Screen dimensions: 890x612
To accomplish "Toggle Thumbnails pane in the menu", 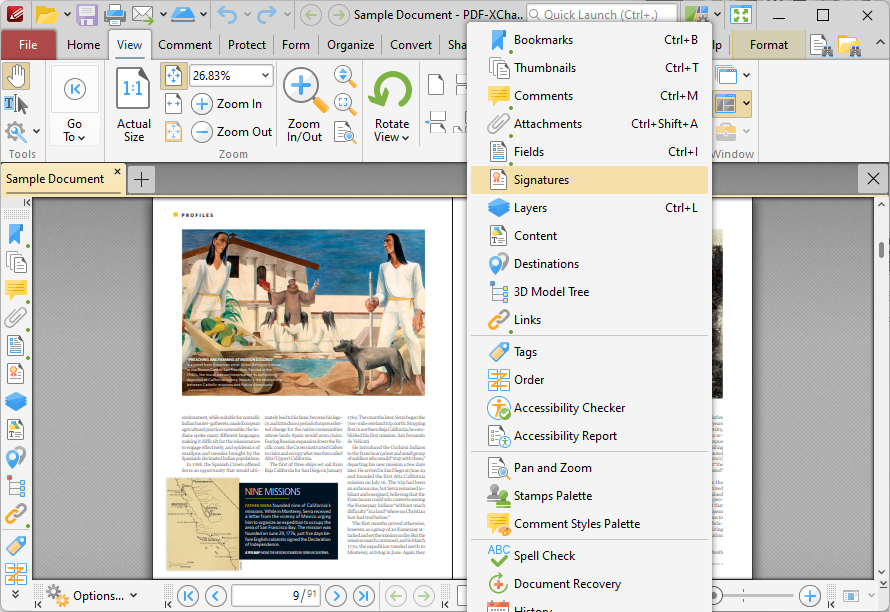I will pos(589,68).
